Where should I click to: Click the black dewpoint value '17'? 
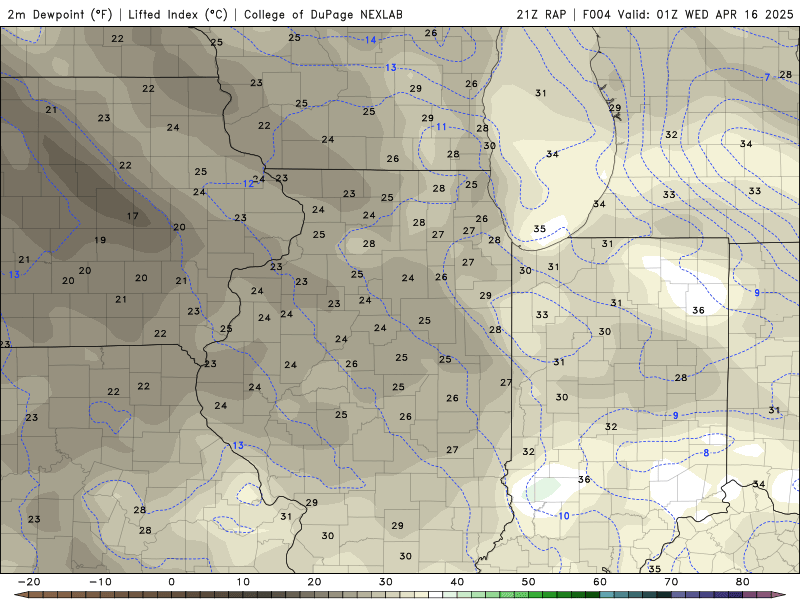tap(133, 216)
